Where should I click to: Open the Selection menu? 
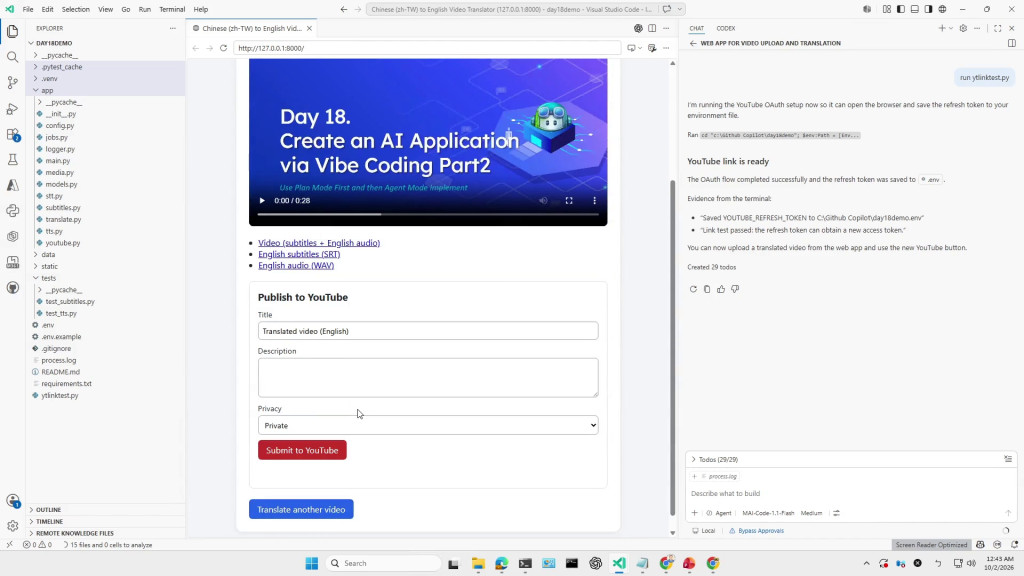point(76,9)
